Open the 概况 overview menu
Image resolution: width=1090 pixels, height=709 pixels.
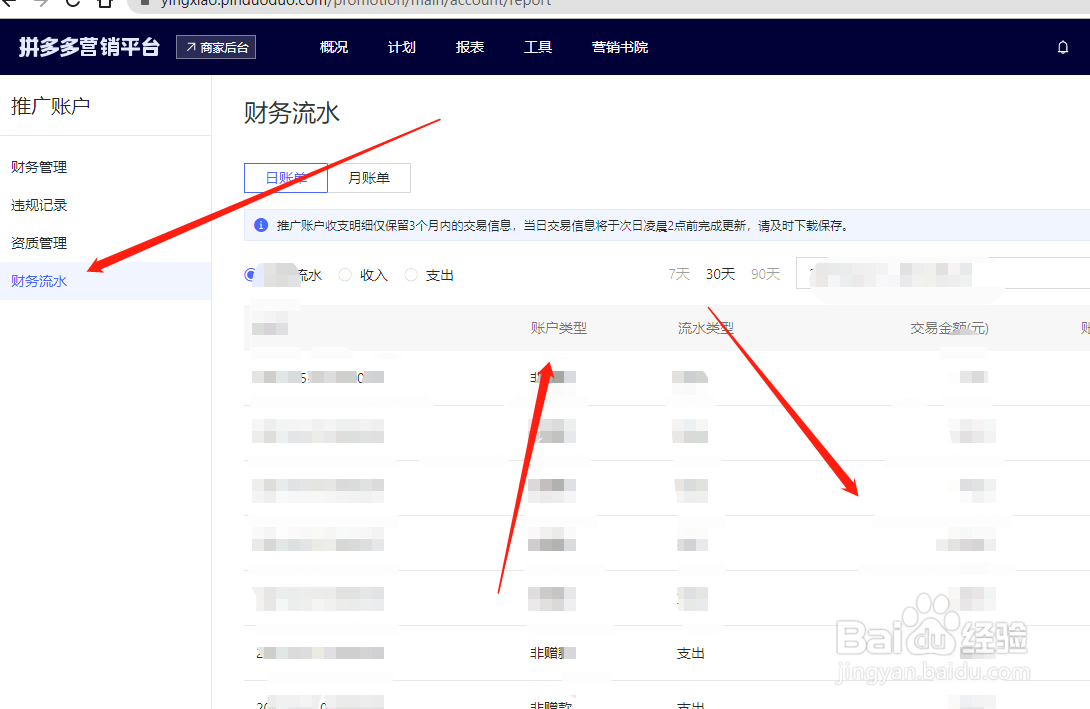(x=334, y=47)
